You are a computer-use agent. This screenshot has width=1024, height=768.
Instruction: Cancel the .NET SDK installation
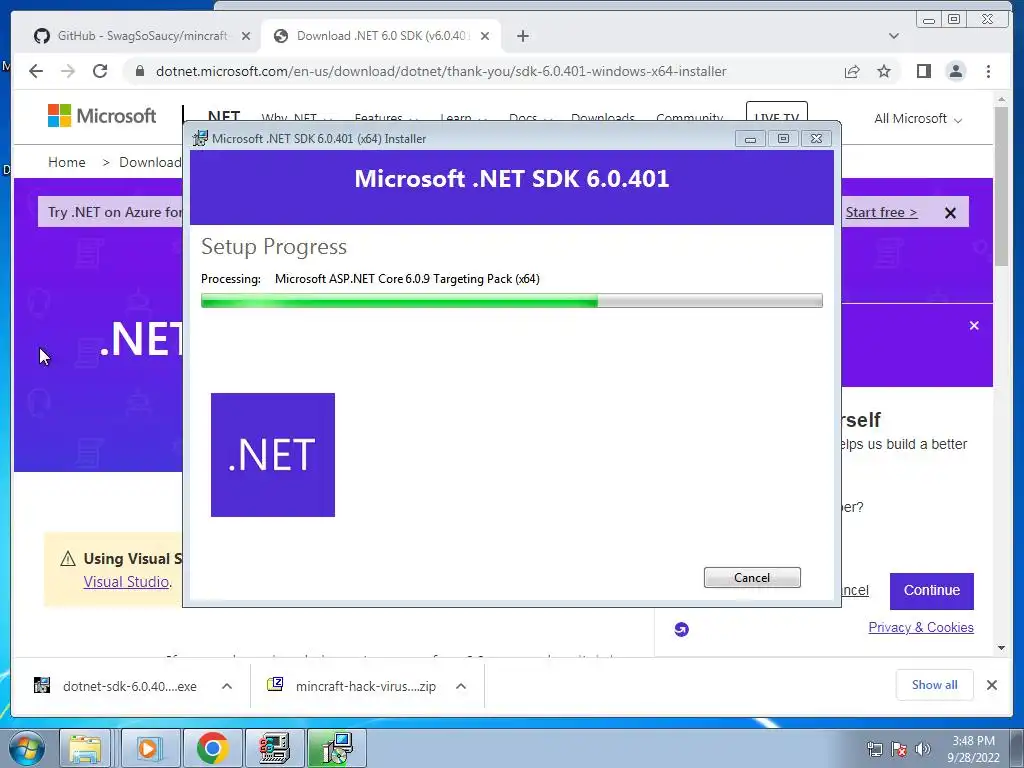[752, 577]
